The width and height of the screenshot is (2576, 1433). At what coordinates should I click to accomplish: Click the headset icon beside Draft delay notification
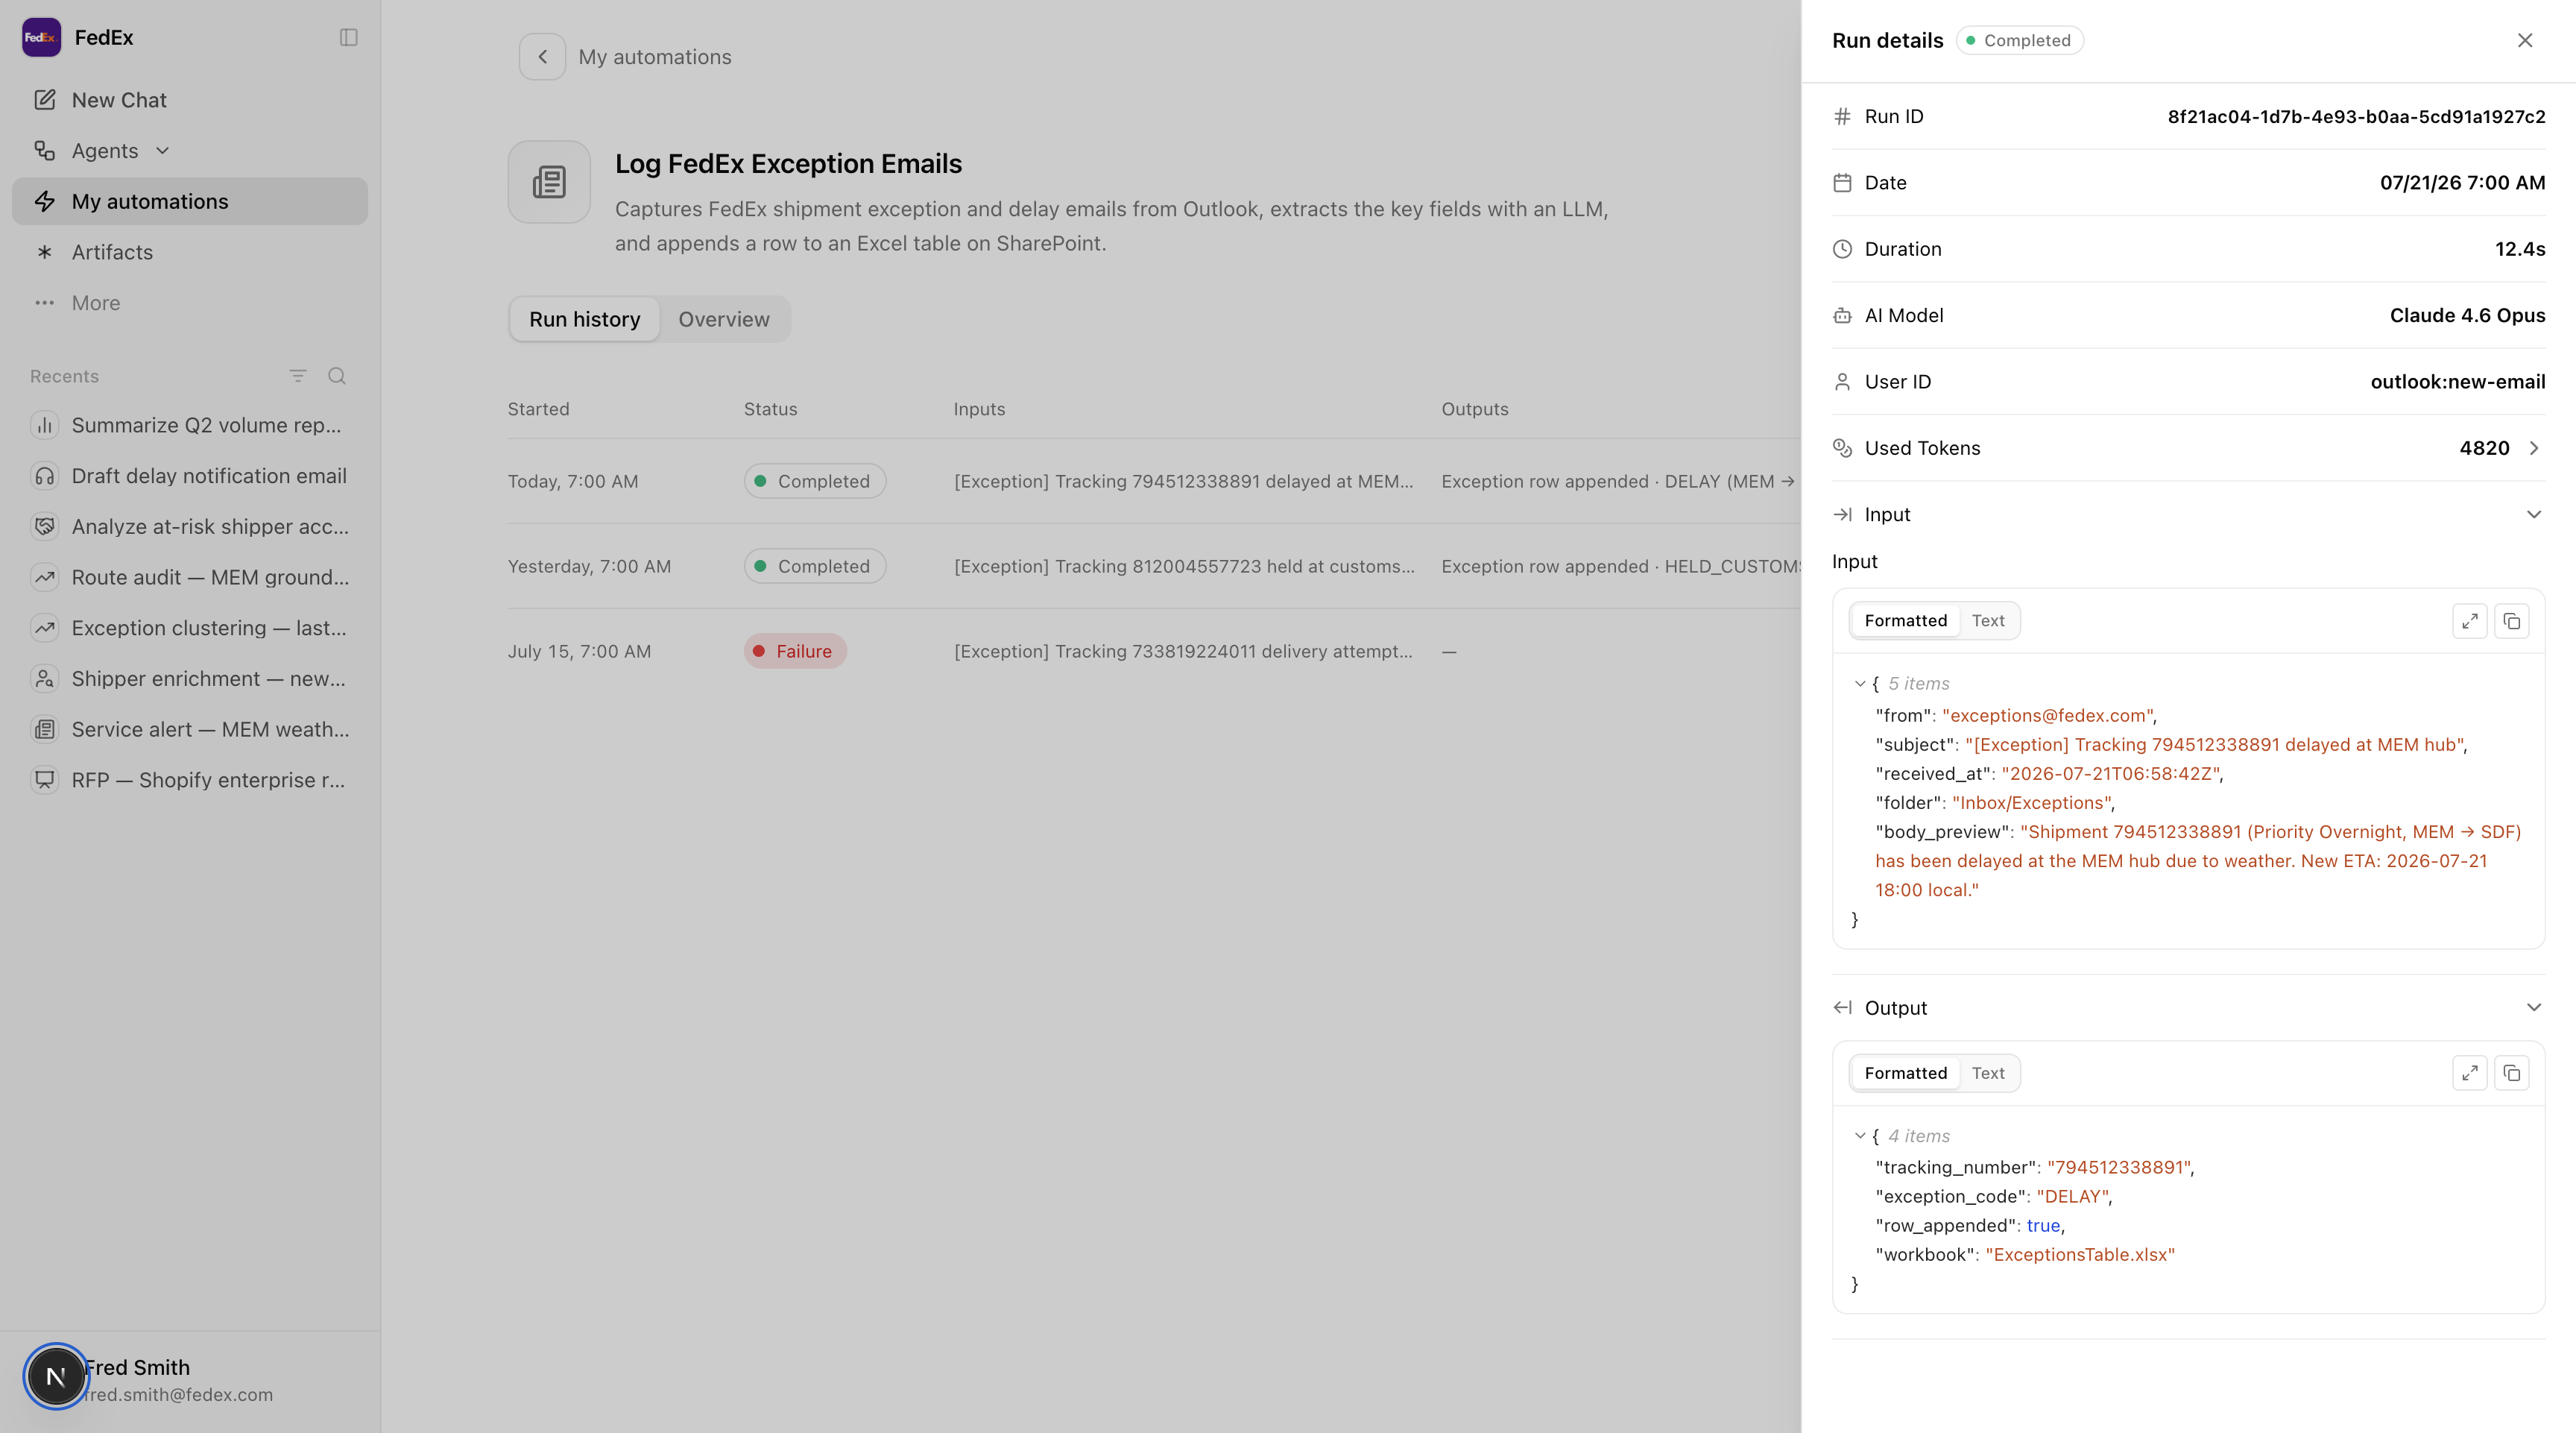pyautogui.click(x=44, y=476)
